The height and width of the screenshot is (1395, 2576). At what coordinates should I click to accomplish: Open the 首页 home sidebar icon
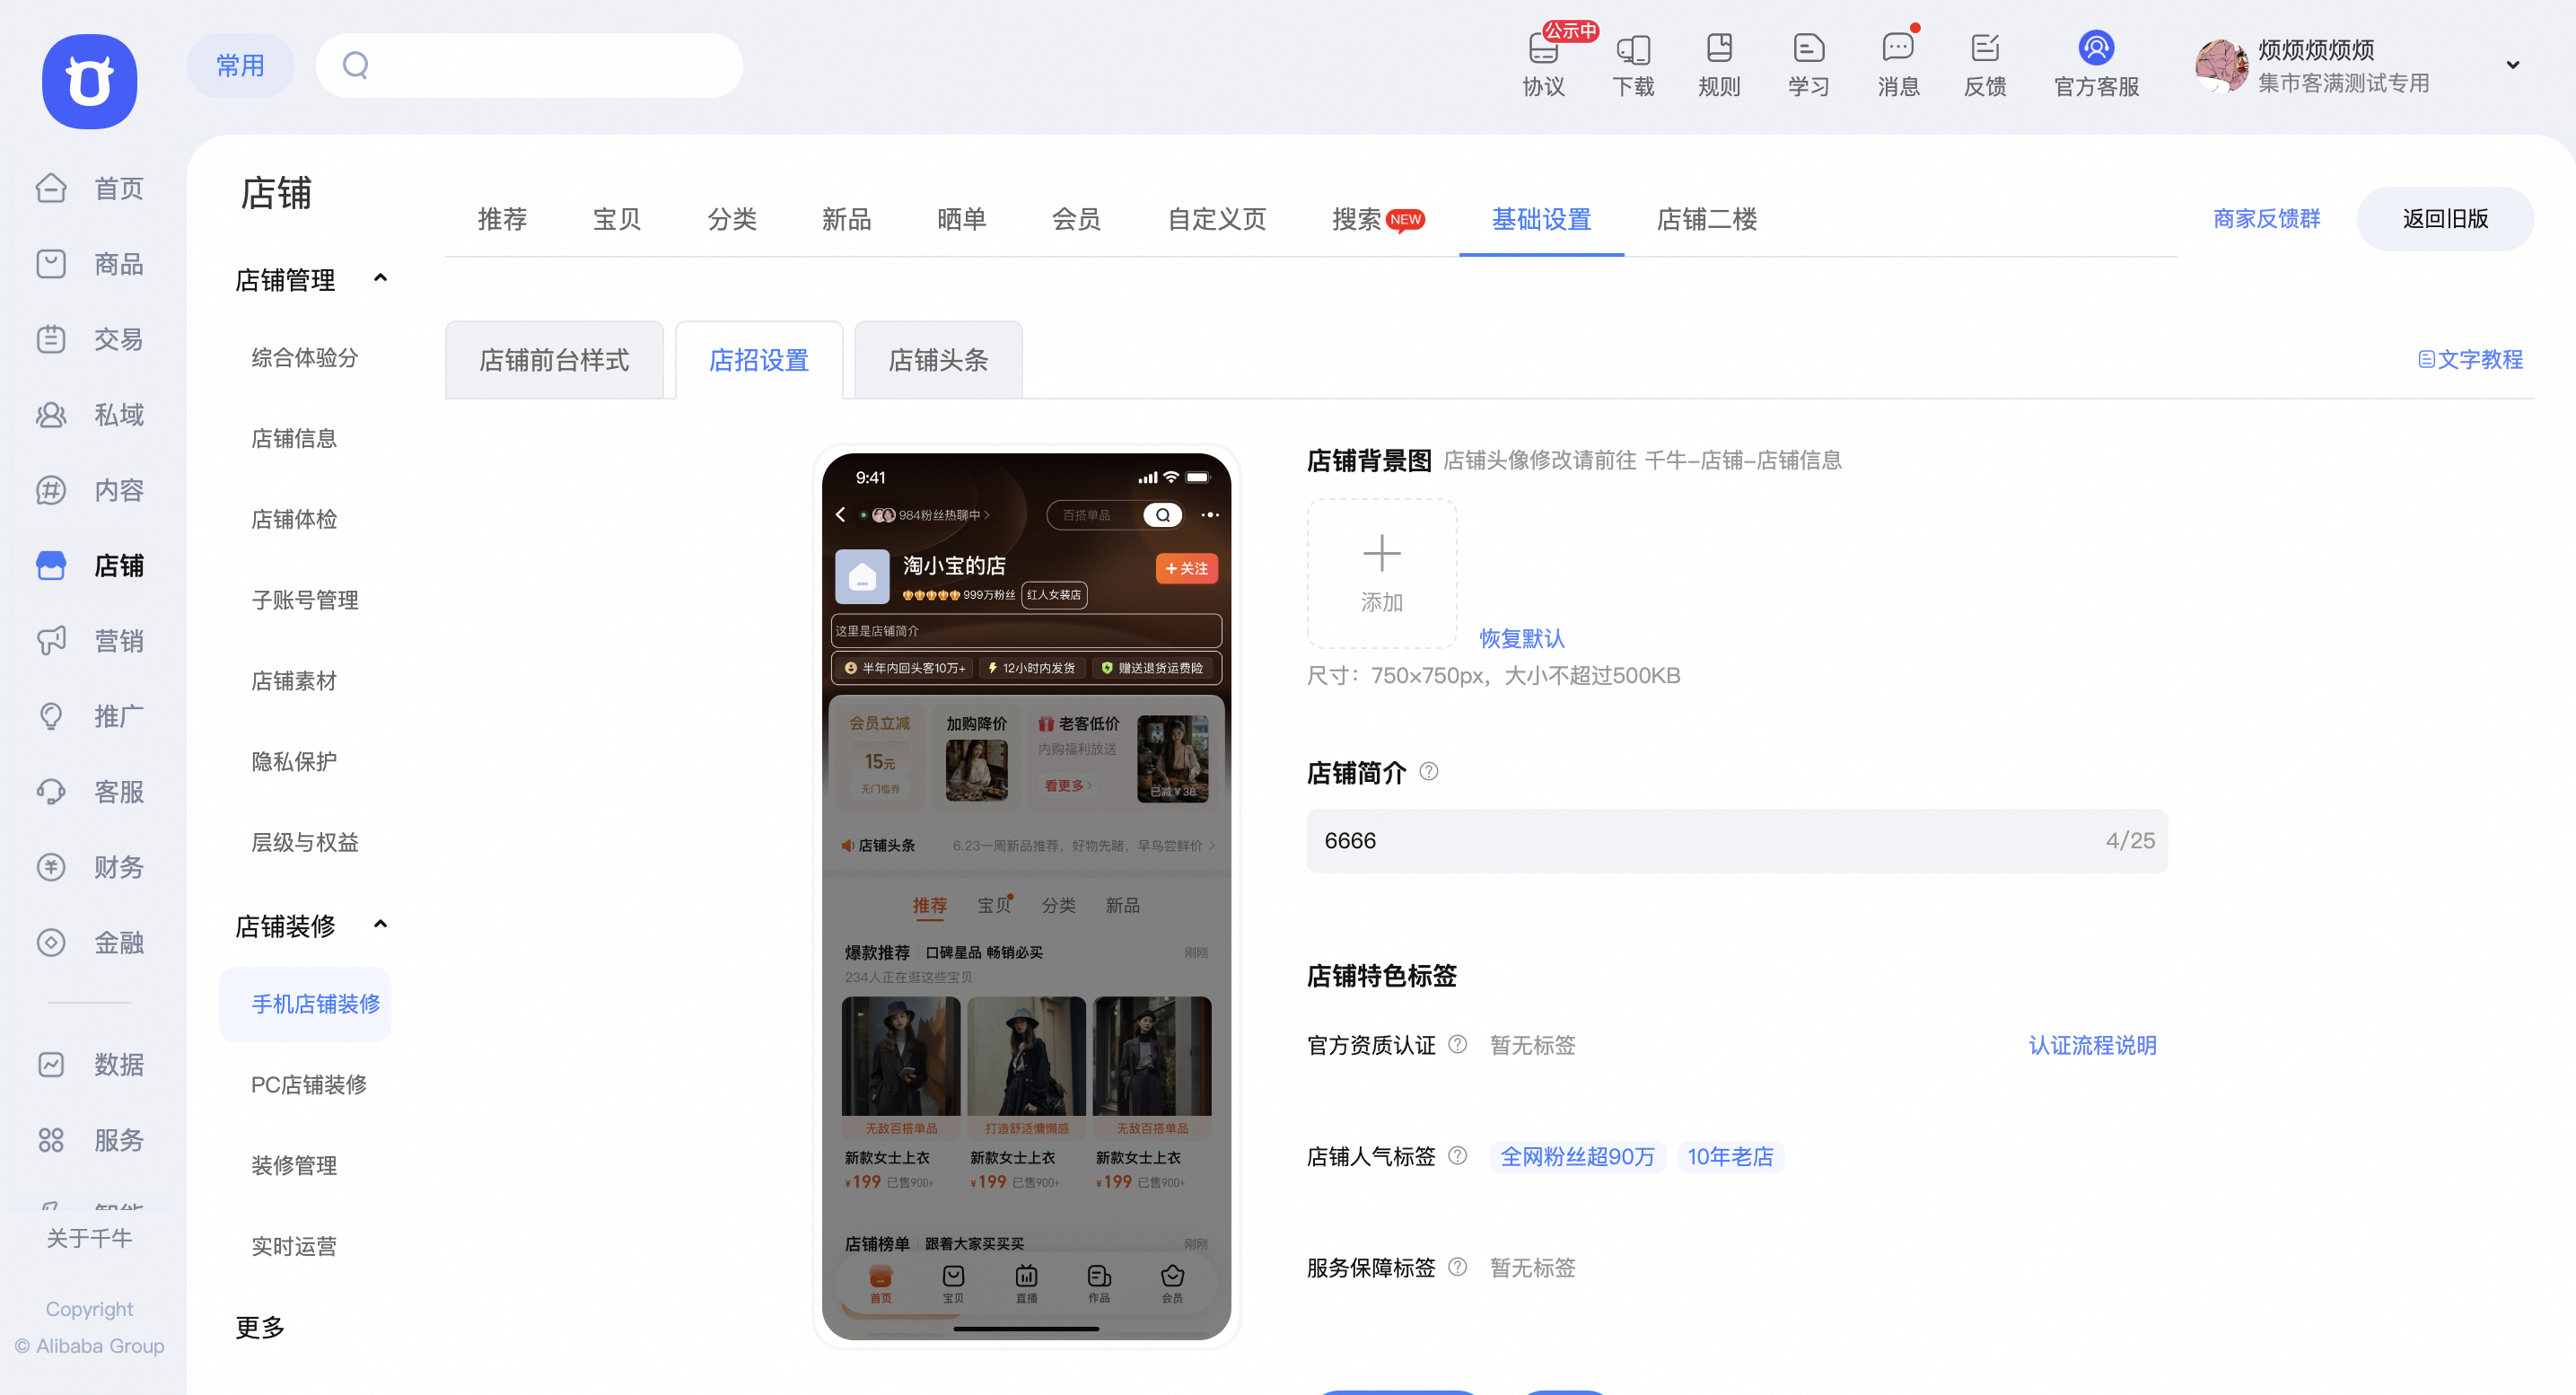point(51,188)
